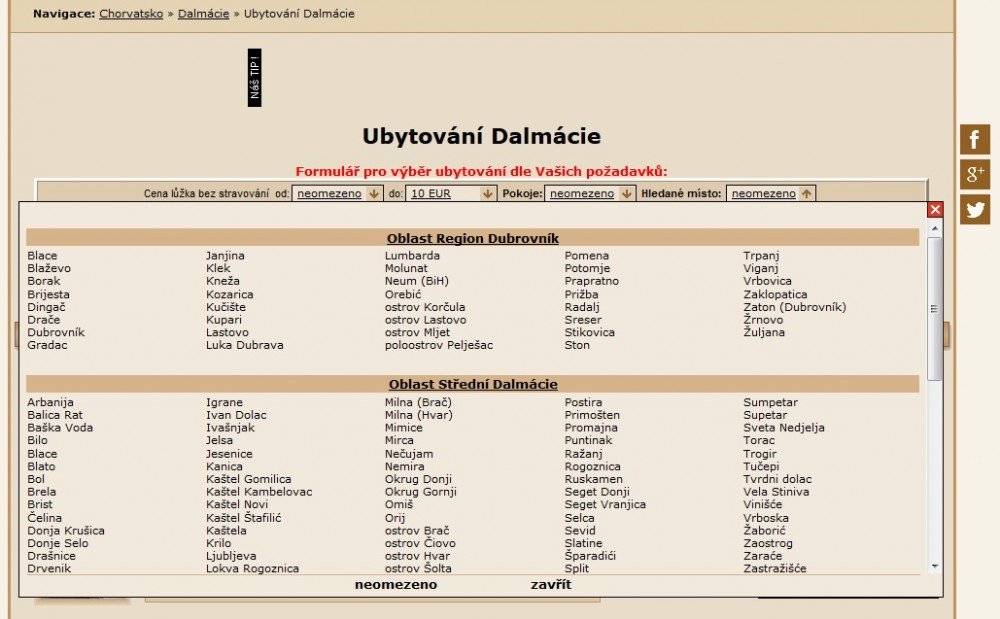Click the Náš TIP vertical badge

[x=254, y=77]
